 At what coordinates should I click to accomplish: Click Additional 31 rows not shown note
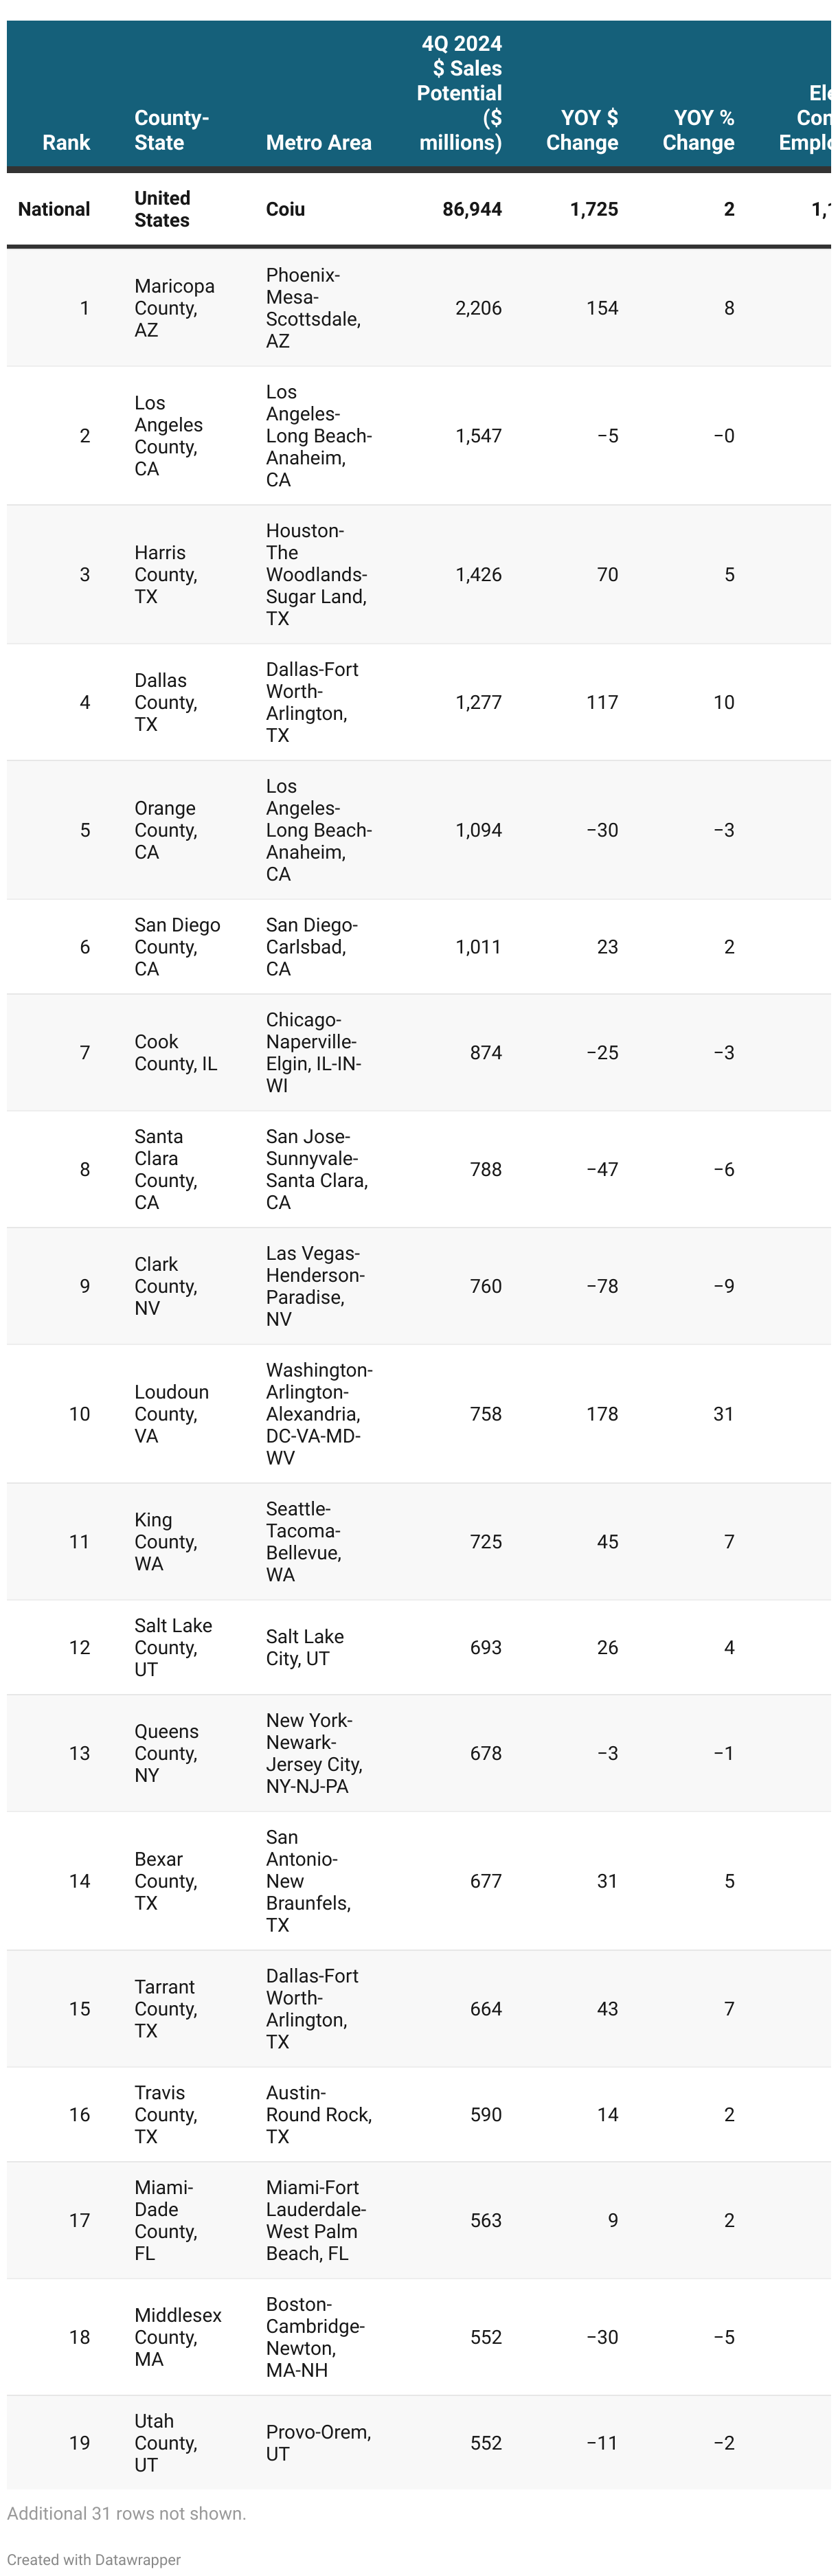pos(127,2514)
